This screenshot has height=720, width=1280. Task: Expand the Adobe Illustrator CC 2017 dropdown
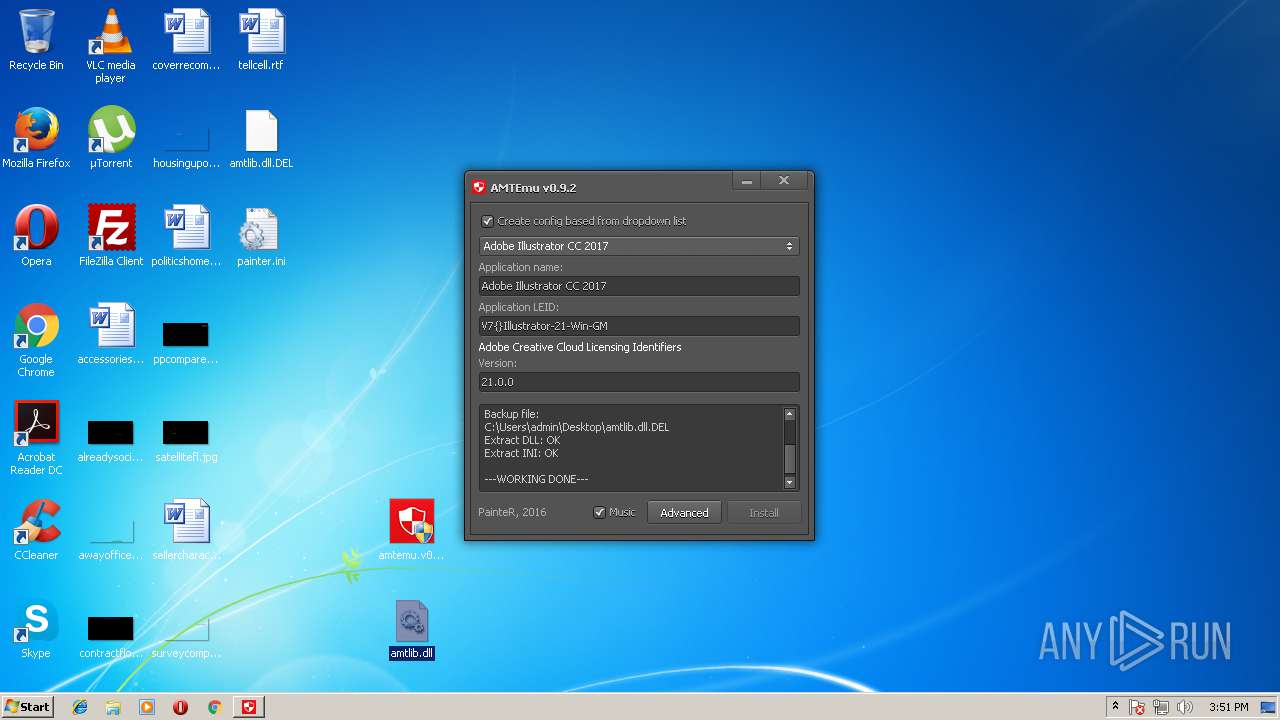(639, 246)
